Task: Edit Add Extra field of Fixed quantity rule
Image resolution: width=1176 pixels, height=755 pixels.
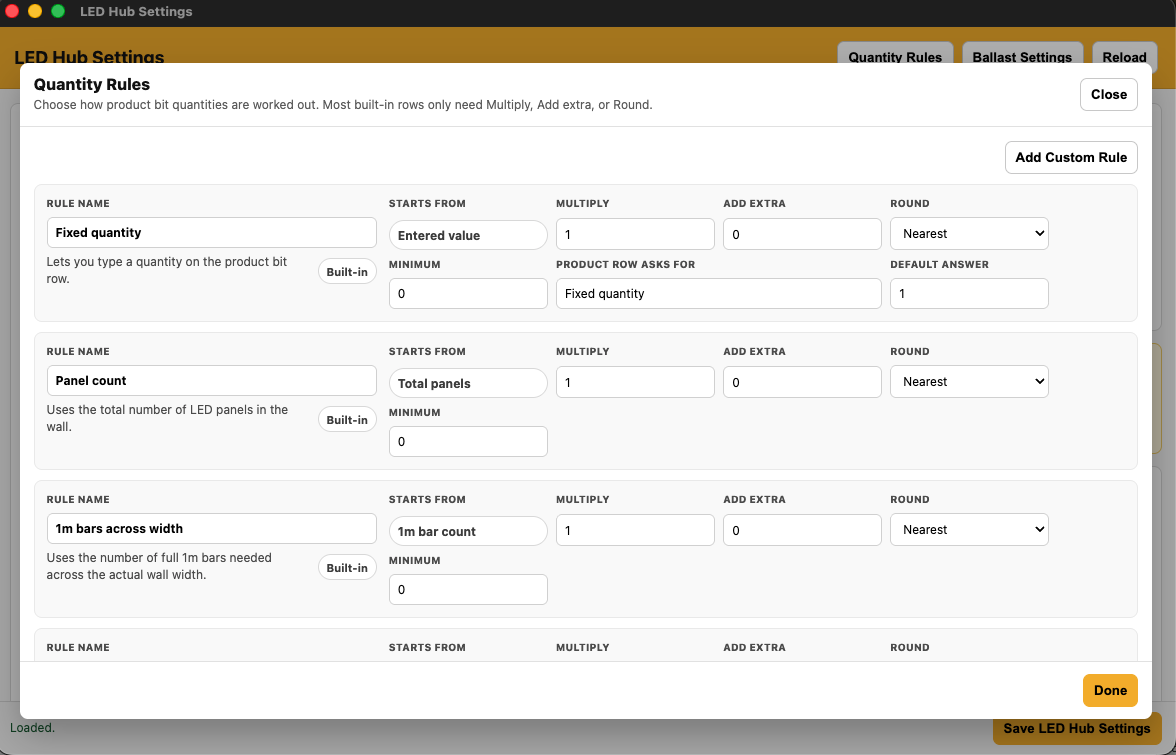Action: coord(802,234)
